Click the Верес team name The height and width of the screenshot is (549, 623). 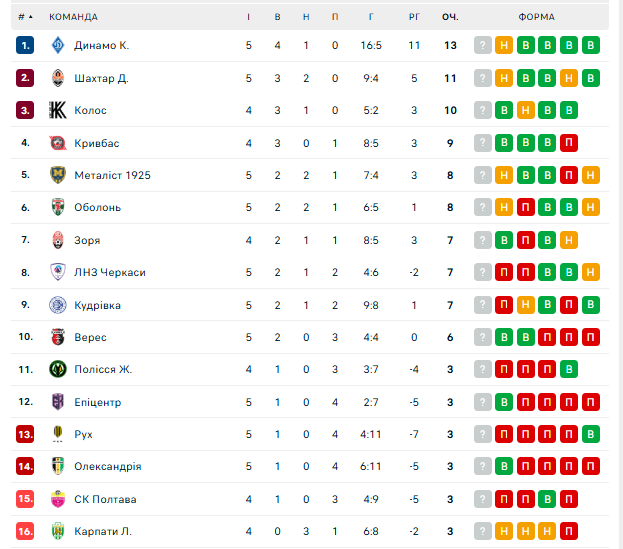pos(90,338)
